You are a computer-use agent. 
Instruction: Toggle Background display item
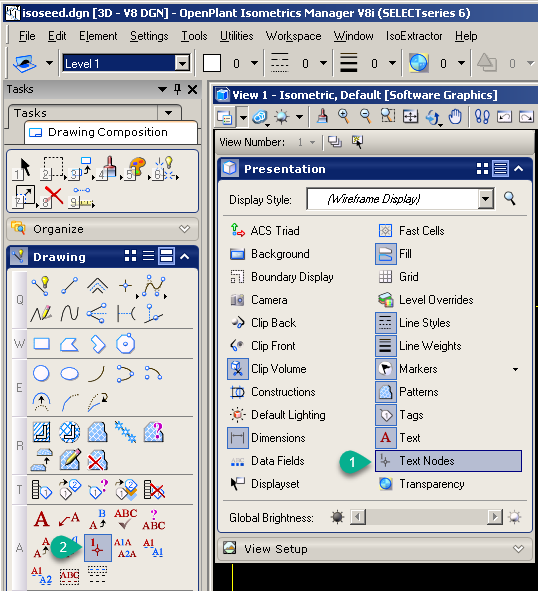tap(270, 254)
